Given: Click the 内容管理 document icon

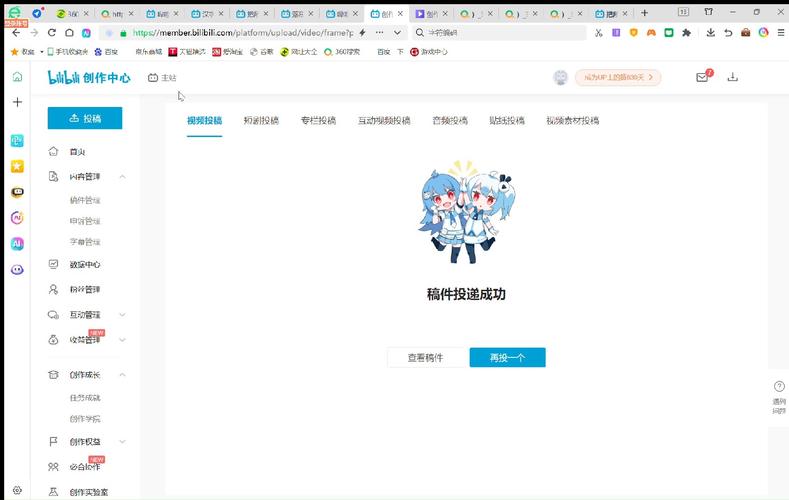Looking at the screenshot, I should tap(53, 177).
